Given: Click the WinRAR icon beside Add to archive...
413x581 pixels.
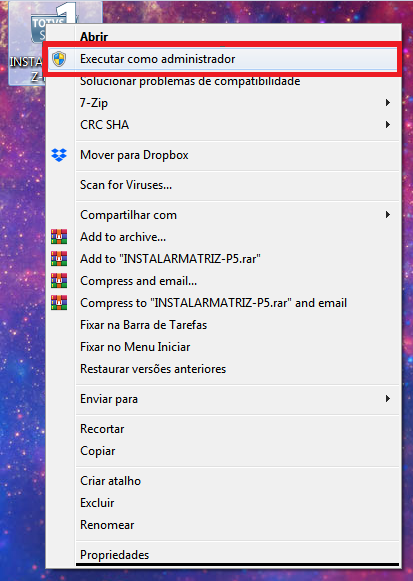Looking at the screenshot, I should (x=59, y=236).
